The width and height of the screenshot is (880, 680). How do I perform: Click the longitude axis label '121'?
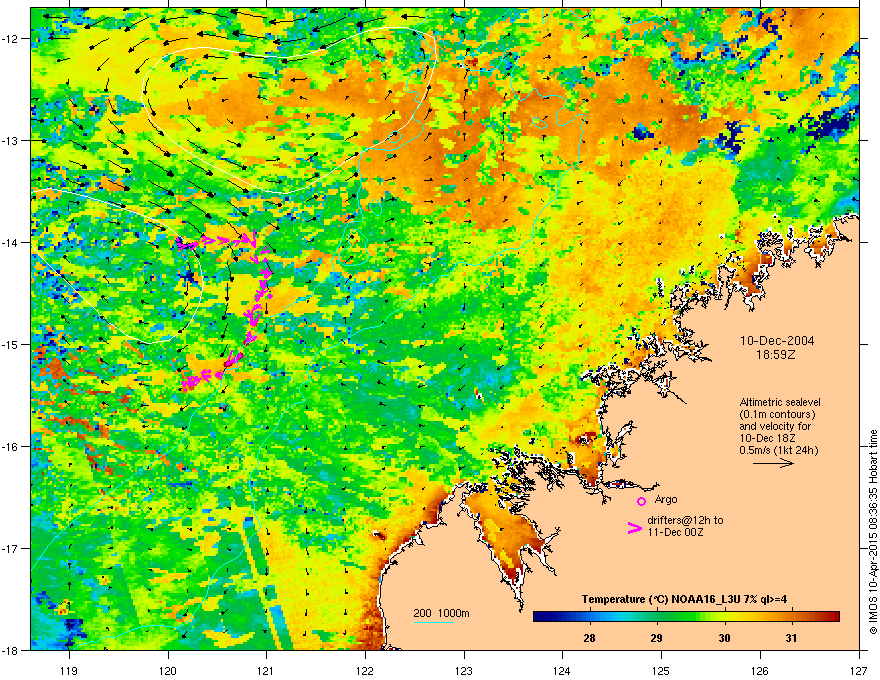pyautogui.click(x=266, y=670)
